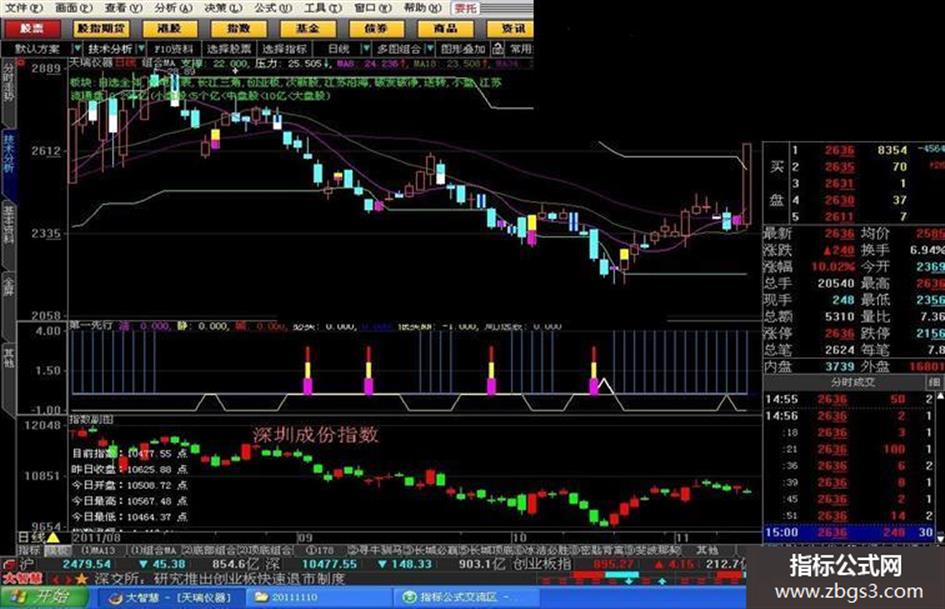Viewport: 945px width, 609px height.
Task: Click the 第一先行 indicator name
Action: point(91,326)
